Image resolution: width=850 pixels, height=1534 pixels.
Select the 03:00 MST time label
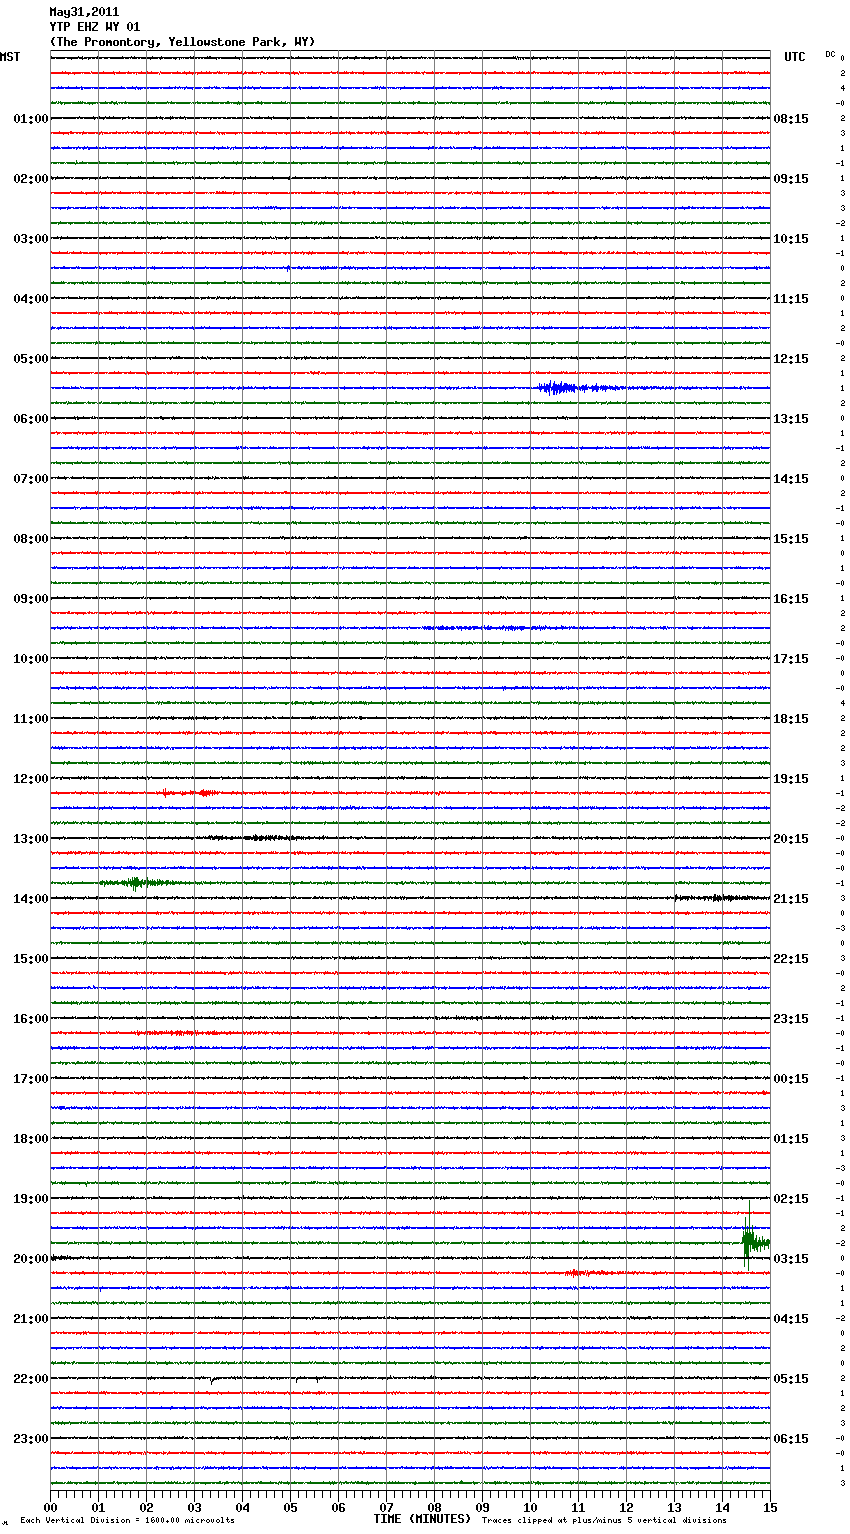(x=31, y=239)
